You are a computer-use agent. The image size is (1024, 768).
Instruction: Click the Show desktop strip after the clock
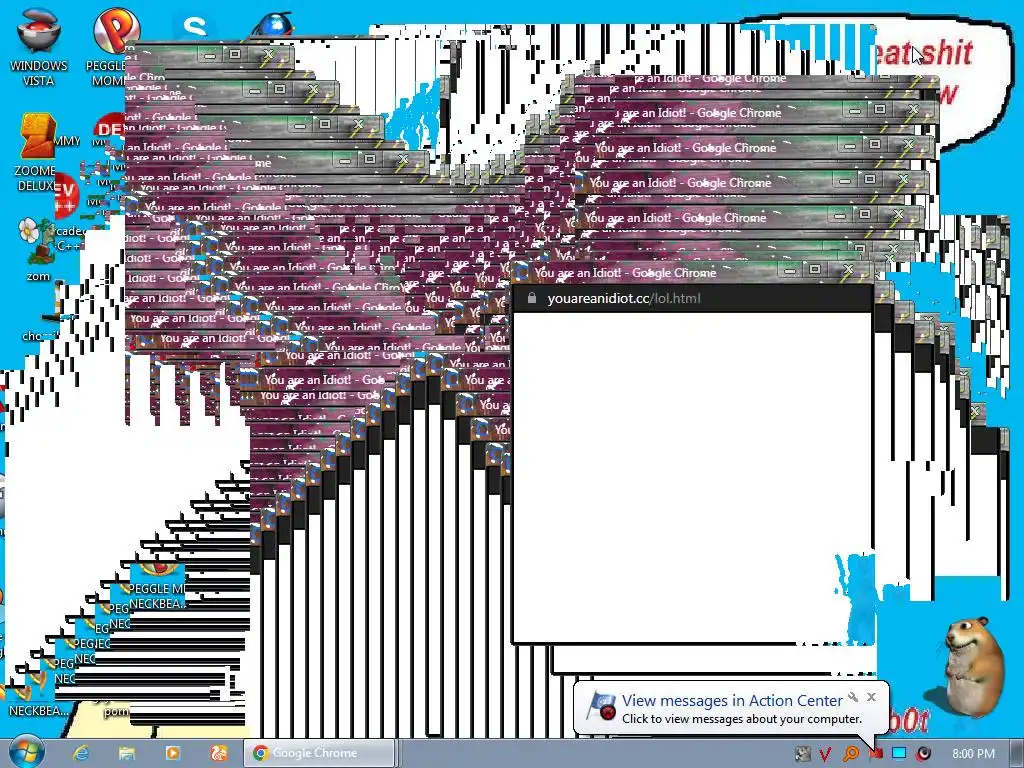[x=1017, y=753]
